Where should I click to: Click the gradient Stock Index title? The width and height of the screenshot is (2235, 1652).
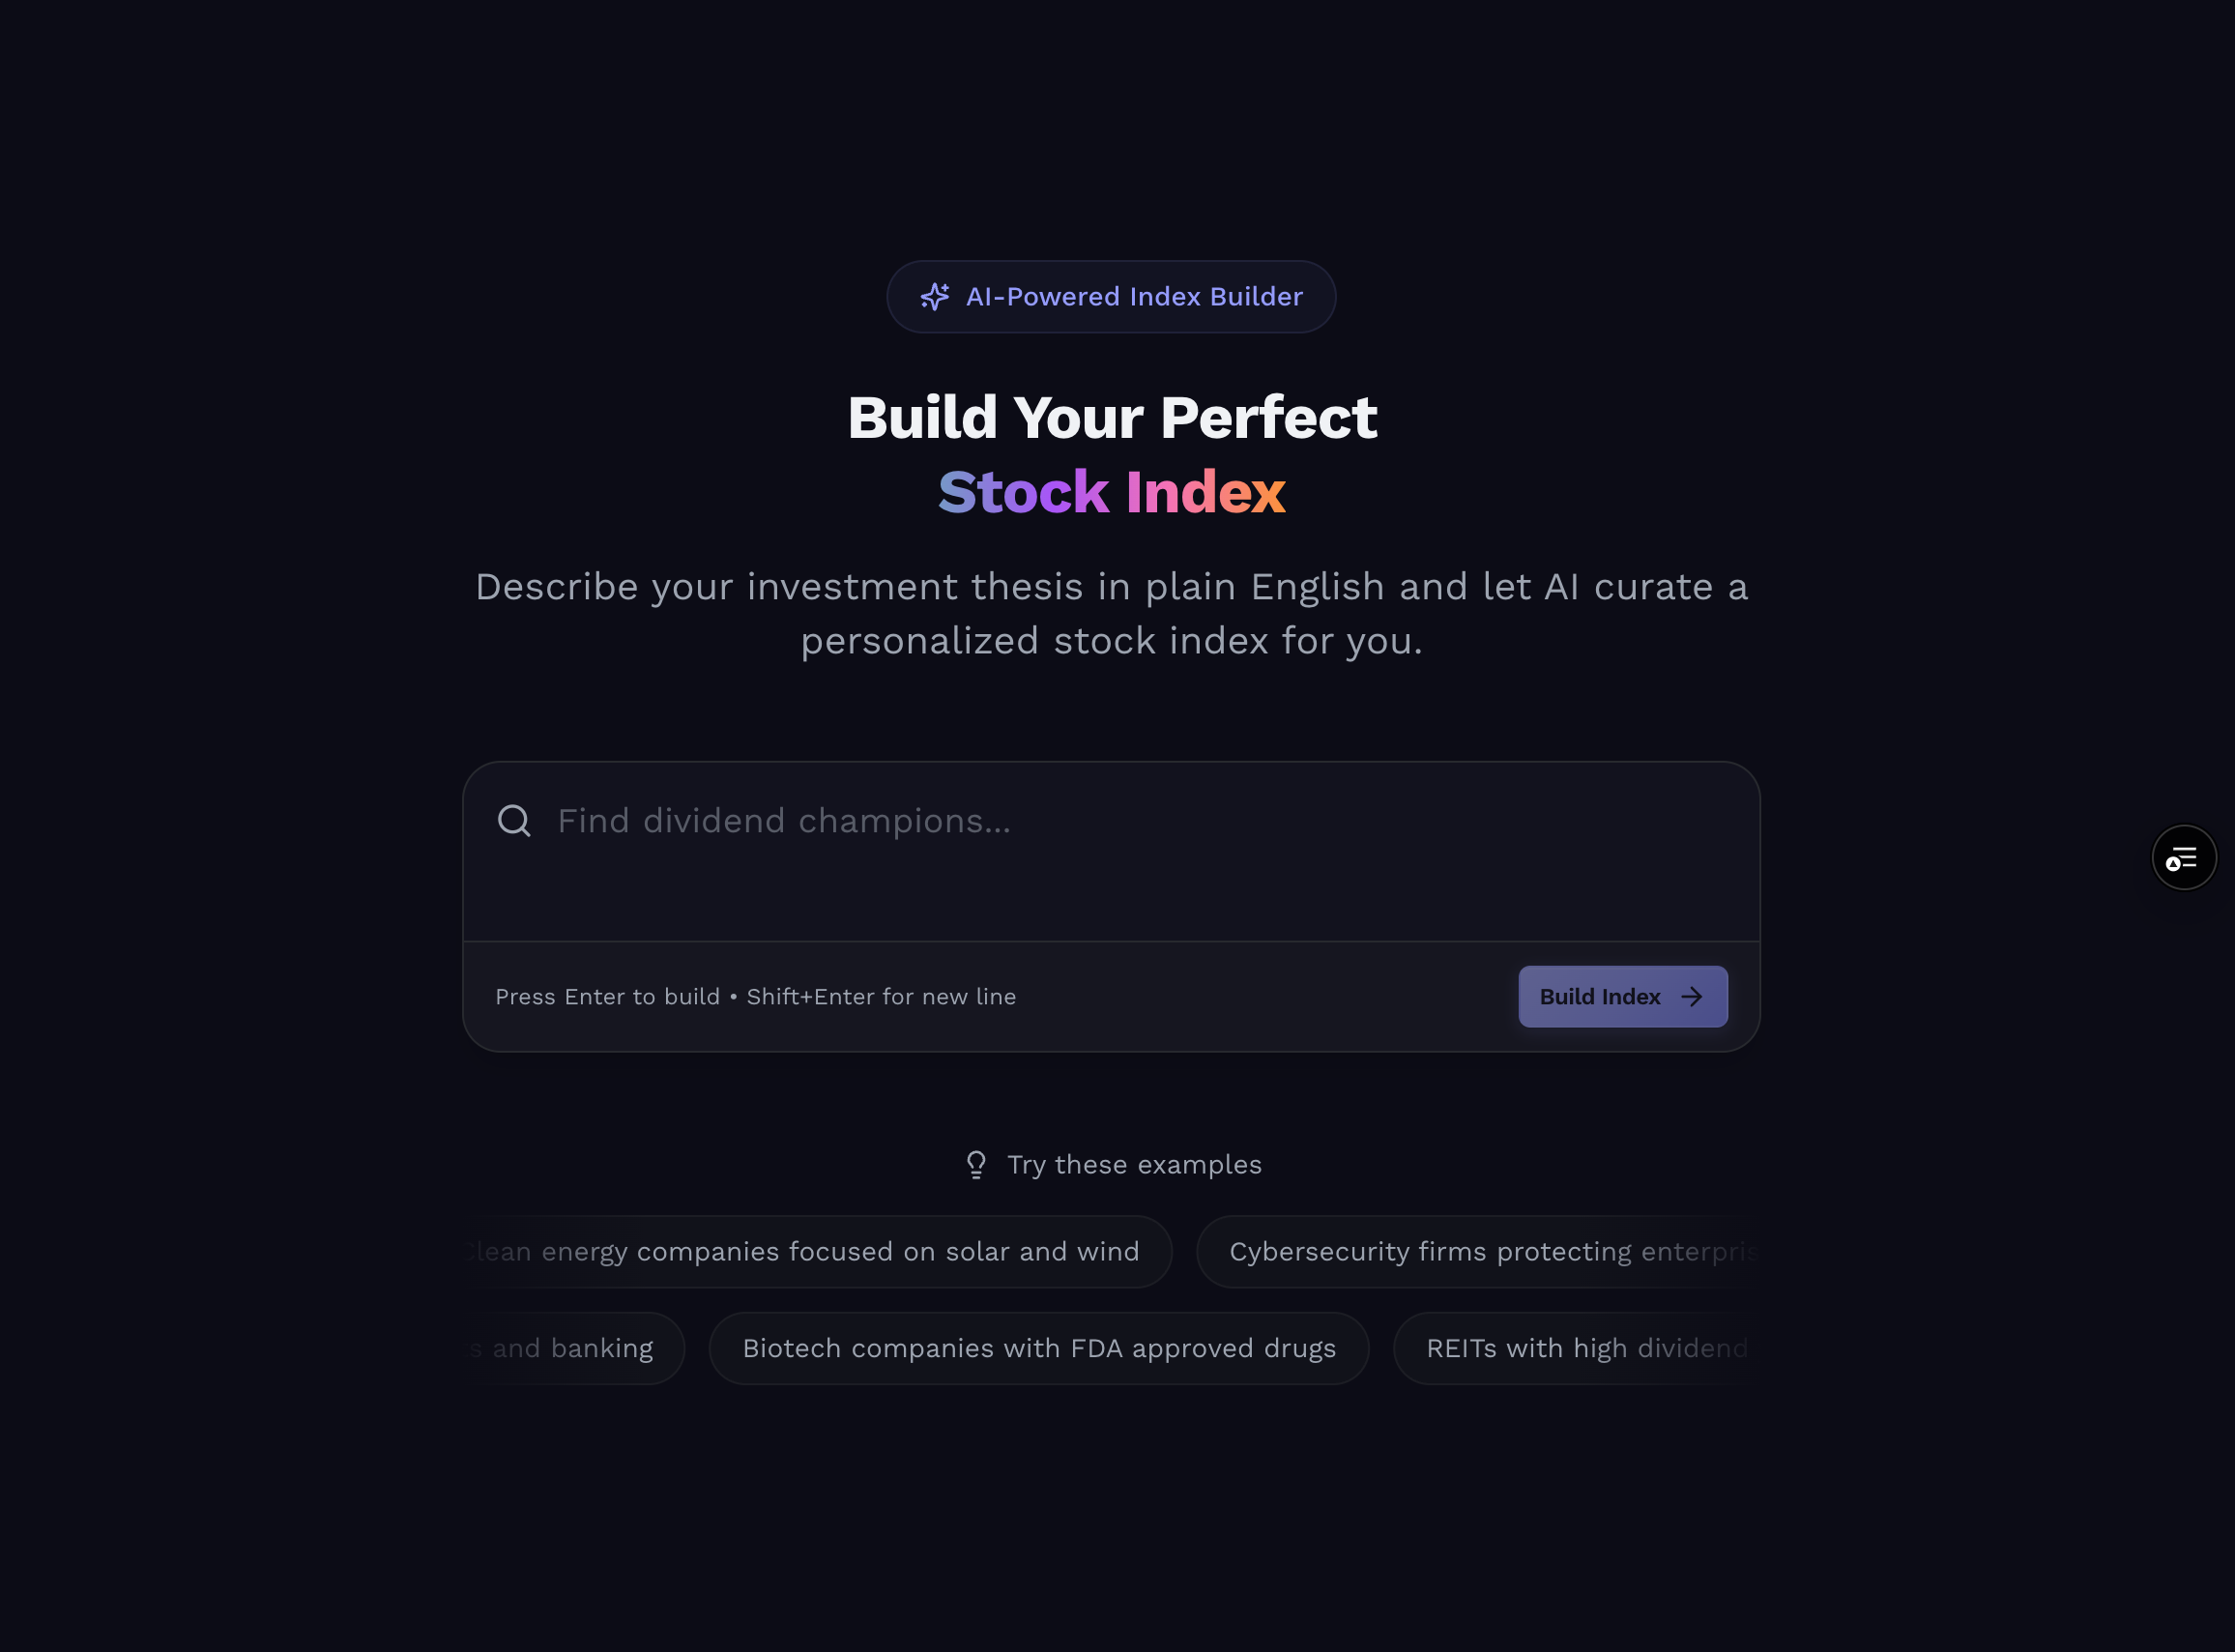coord(1112,492)
